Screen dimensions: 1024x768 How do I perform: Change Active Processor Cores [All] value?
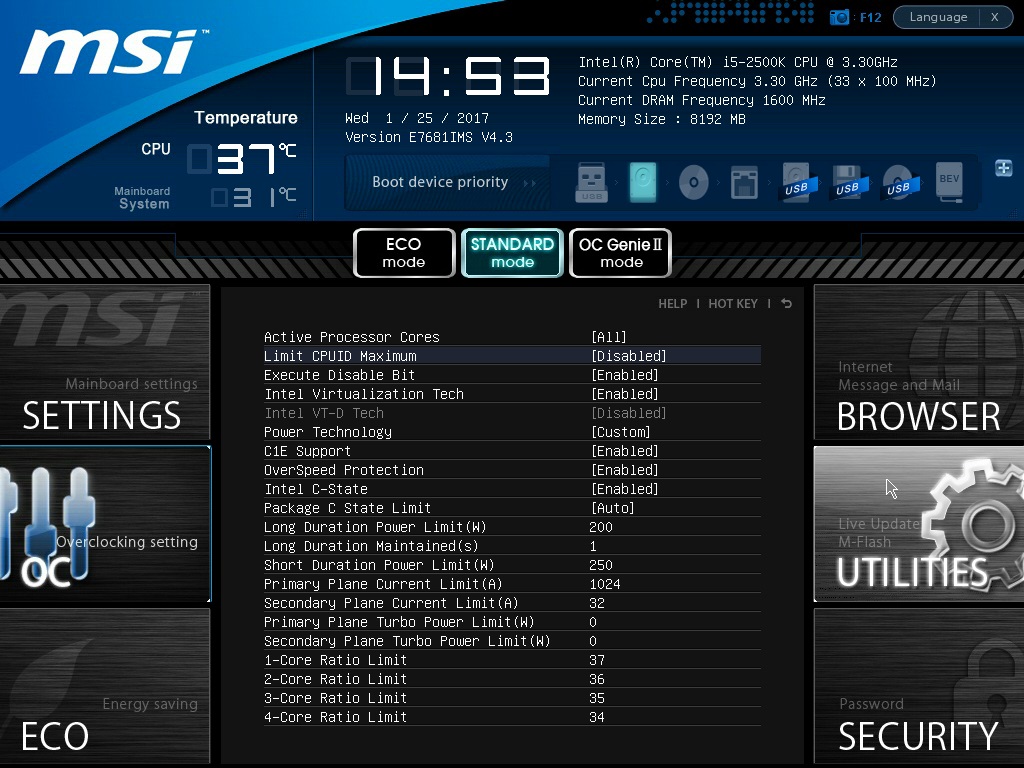coord(609,337)
